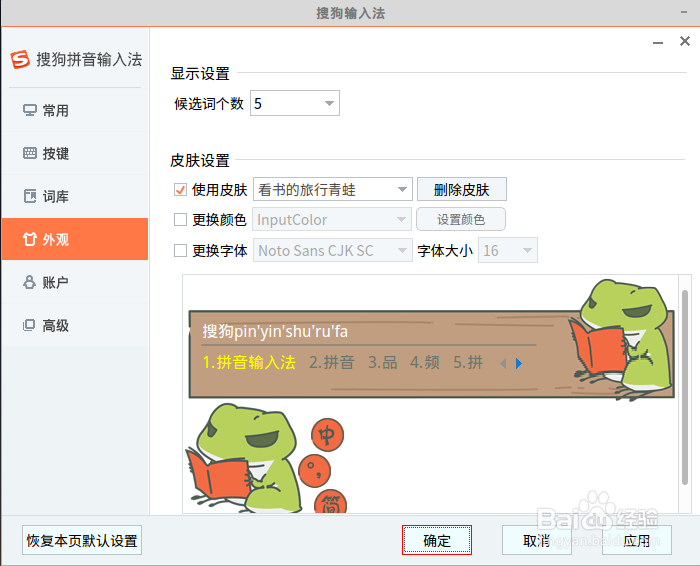Screen dimensions: 700x566
Task: Click the 简 simplified Chinese bubble in preview
Action: pyautogui.click(x=330, y=502)
